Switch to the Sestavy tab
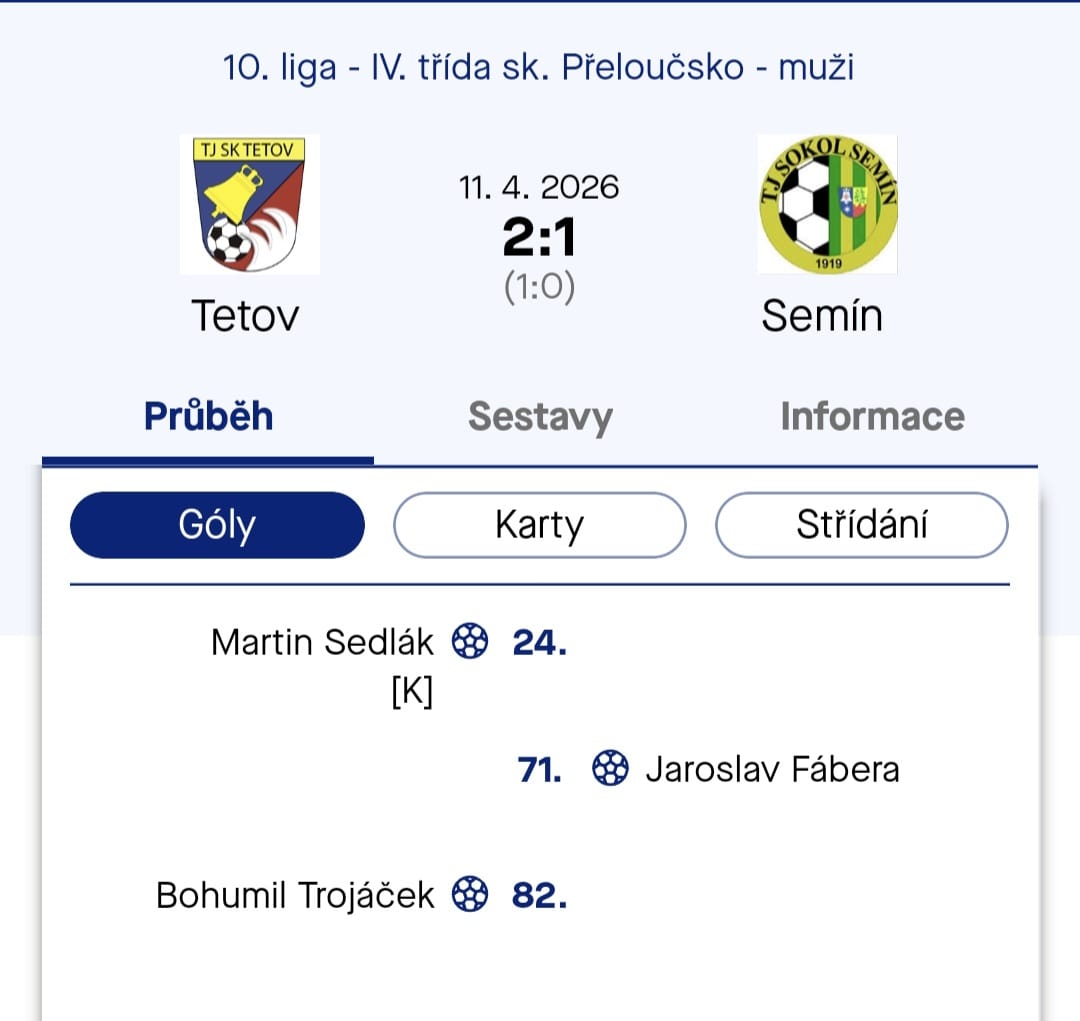The width and height of the screenshot is (1080, 1021). (x=540, y=416)
